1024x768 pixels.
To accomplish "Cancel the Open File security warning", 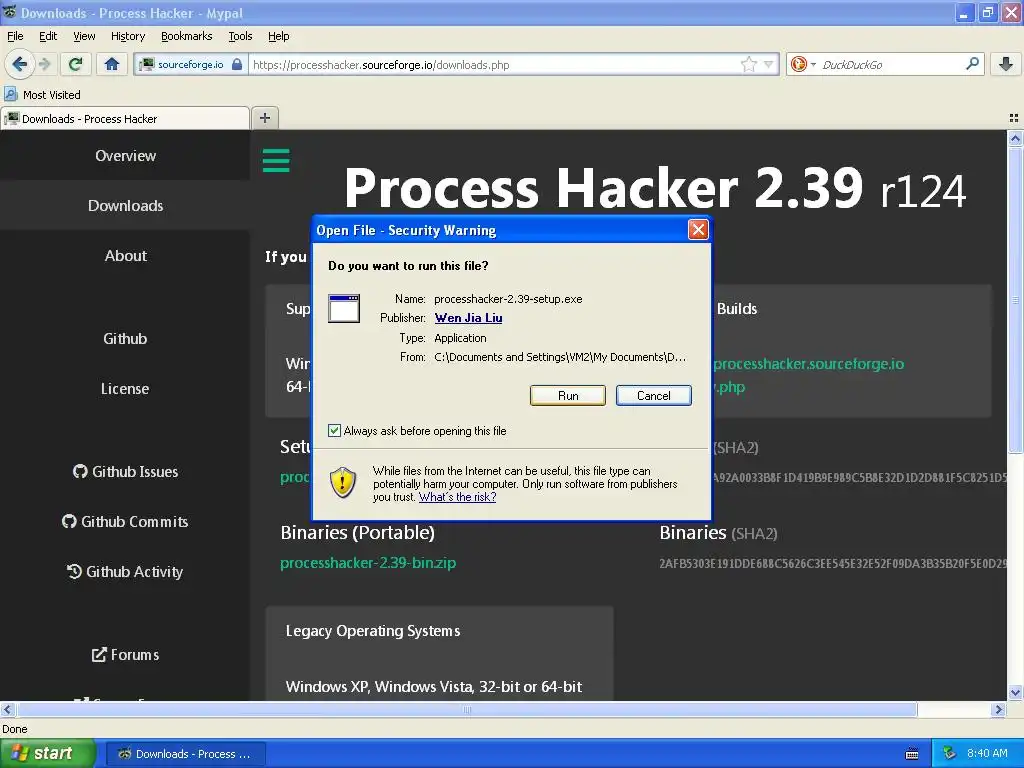I will [x=653, y=396].
